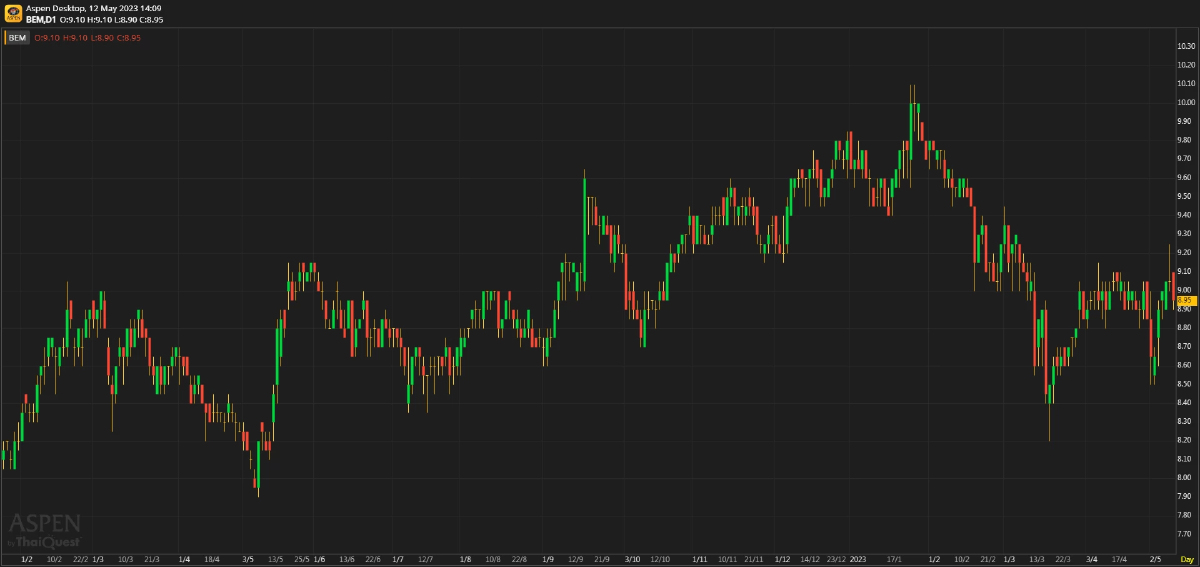Click the 9.50 price axis label
The height and width of the screenshot is (567, 1200).
[1185, 196]
